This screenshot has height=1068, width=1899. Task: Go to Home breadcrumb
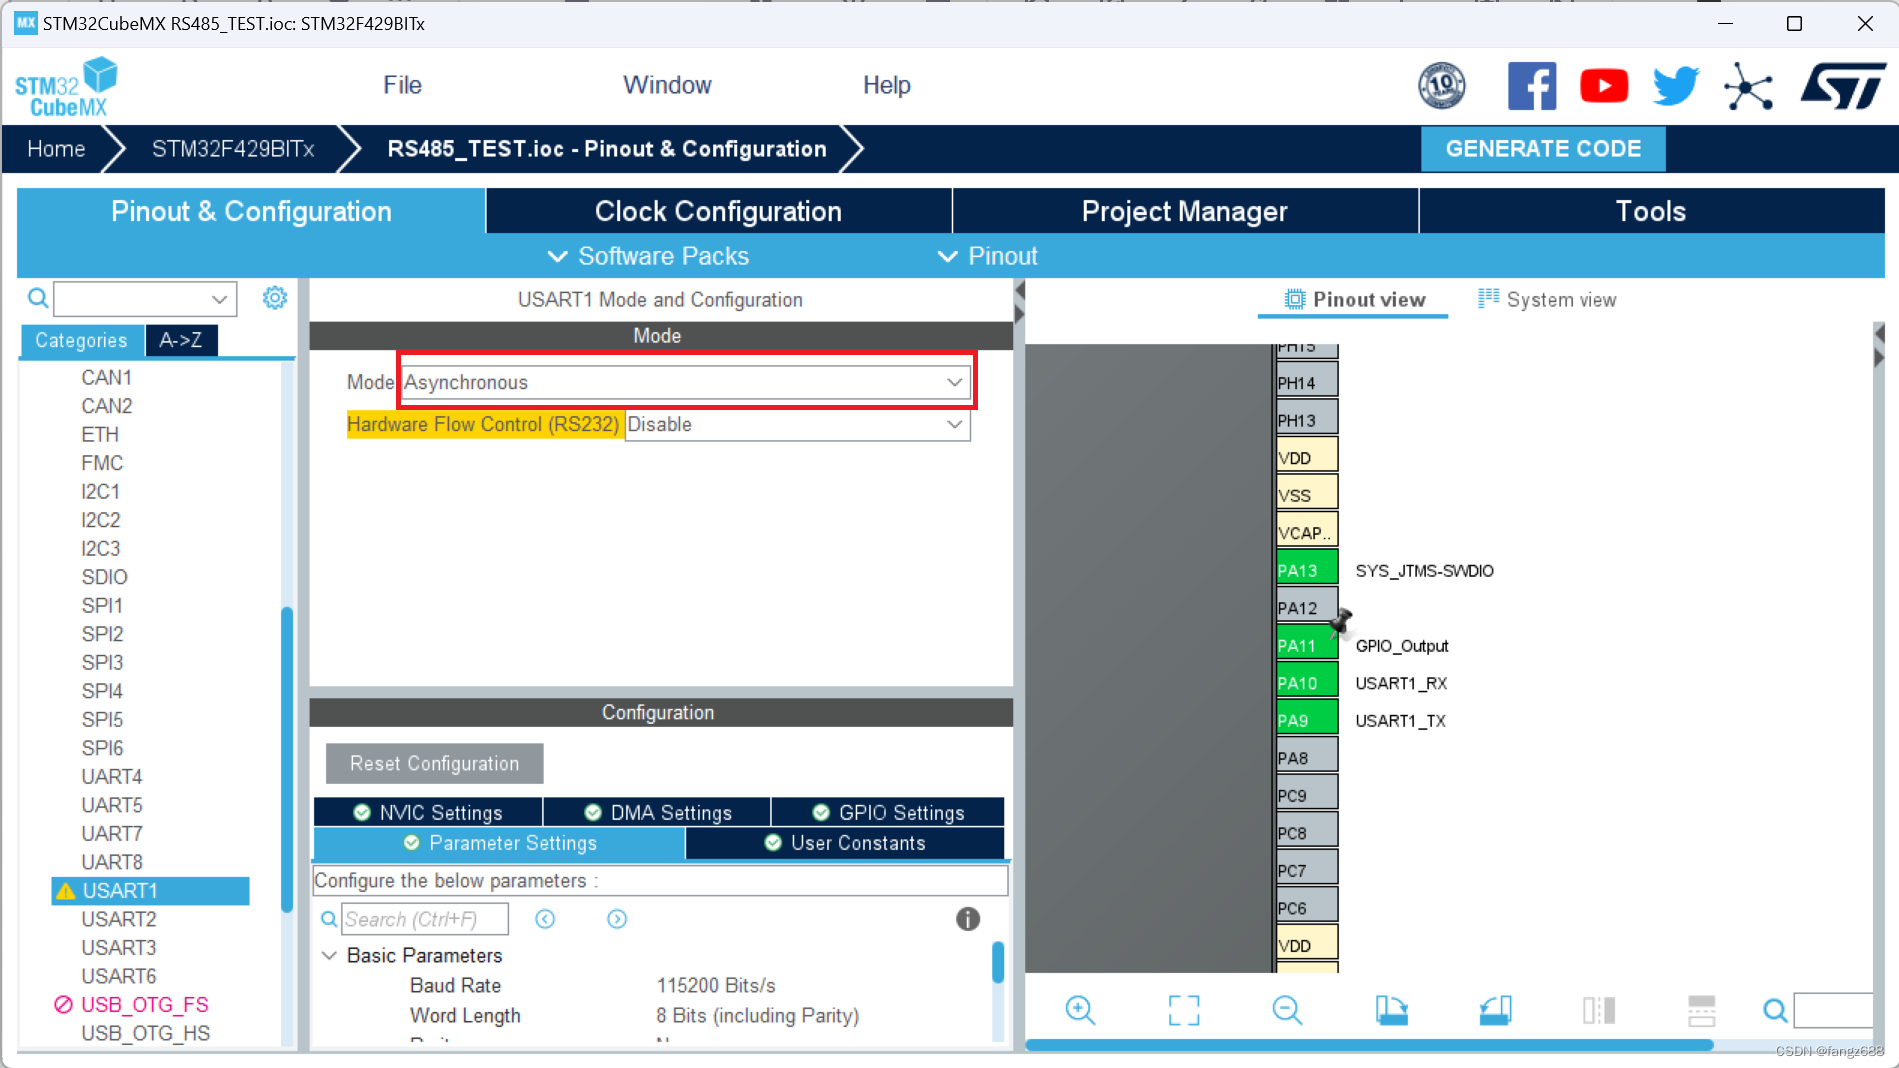(x=56, y=149)
